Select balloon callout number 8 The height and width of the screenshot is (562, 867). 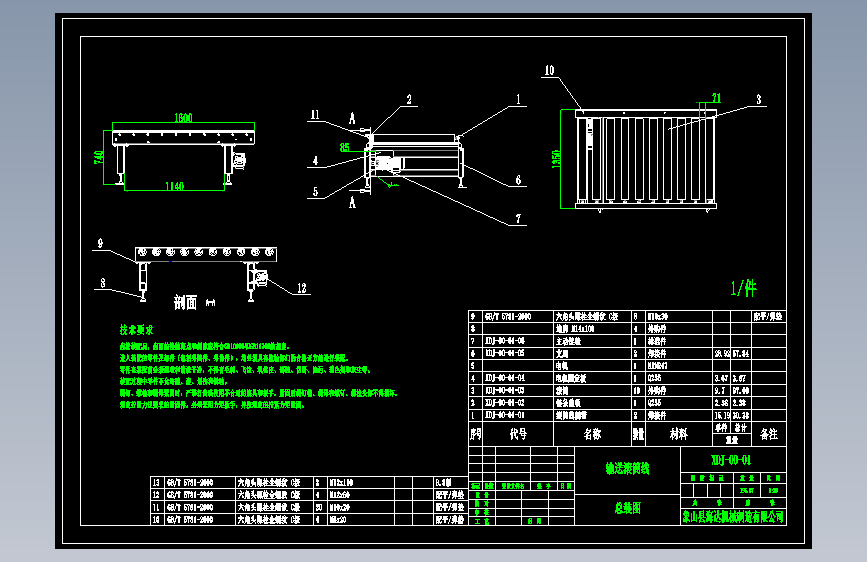pyautogui.click(x=103, y=283)
